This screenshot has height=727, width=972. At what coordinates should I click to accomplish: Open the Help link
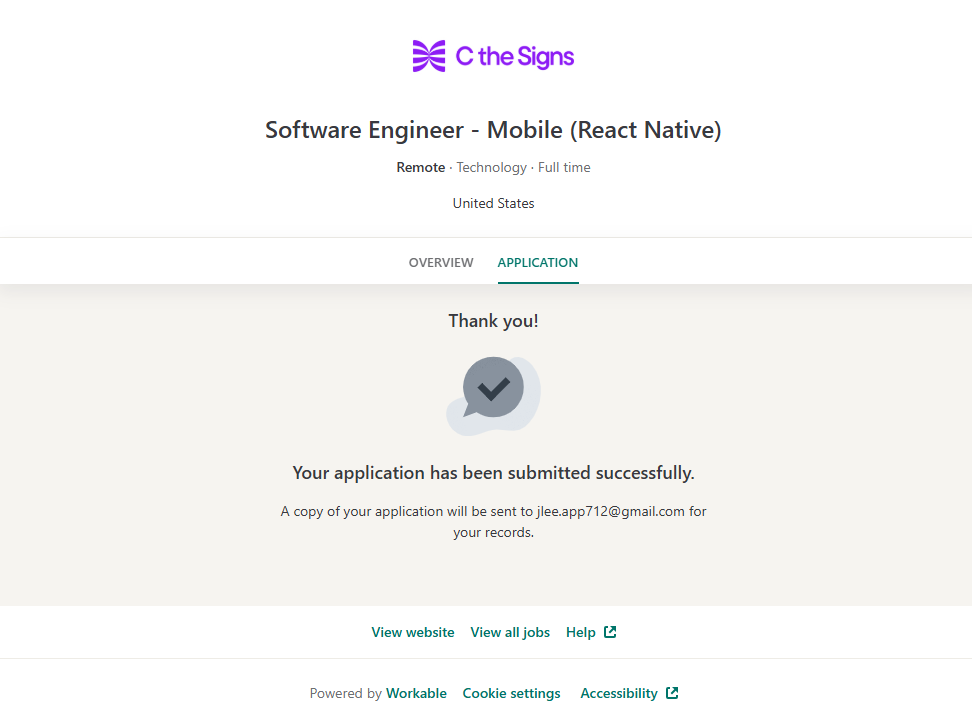pos(580,632)
